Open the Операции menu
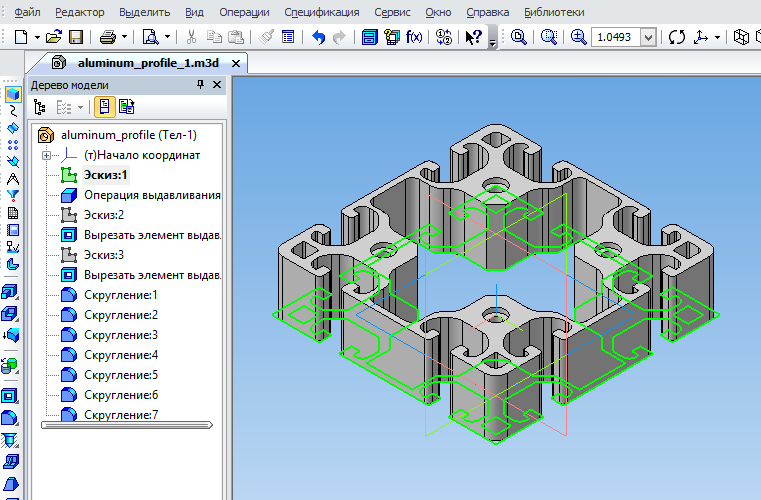761x500 pixels. pos(244,12)
